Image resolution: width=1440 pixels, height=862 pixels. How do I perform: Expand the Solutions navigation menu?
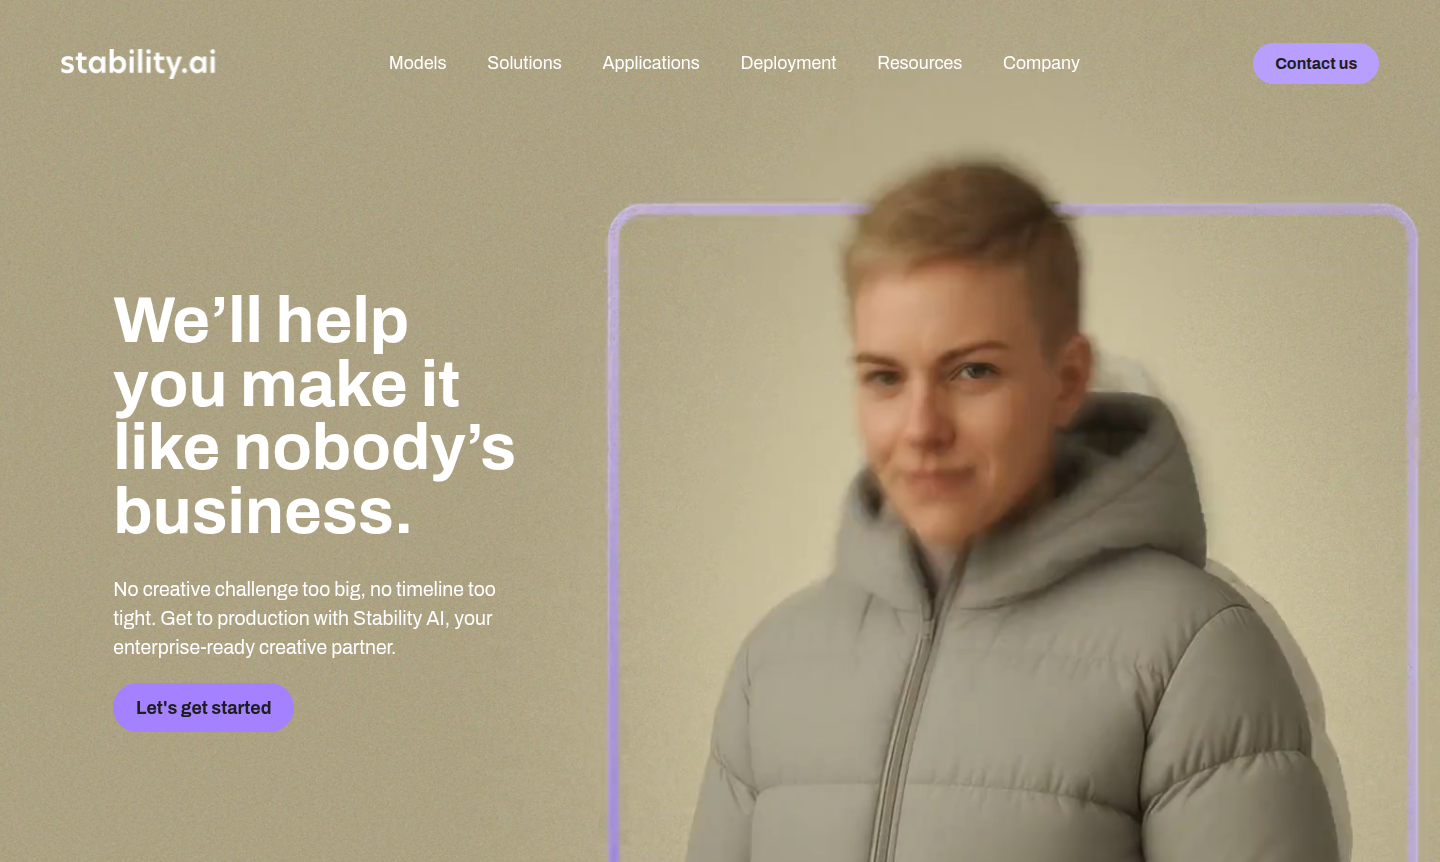(x=524, y=63)
